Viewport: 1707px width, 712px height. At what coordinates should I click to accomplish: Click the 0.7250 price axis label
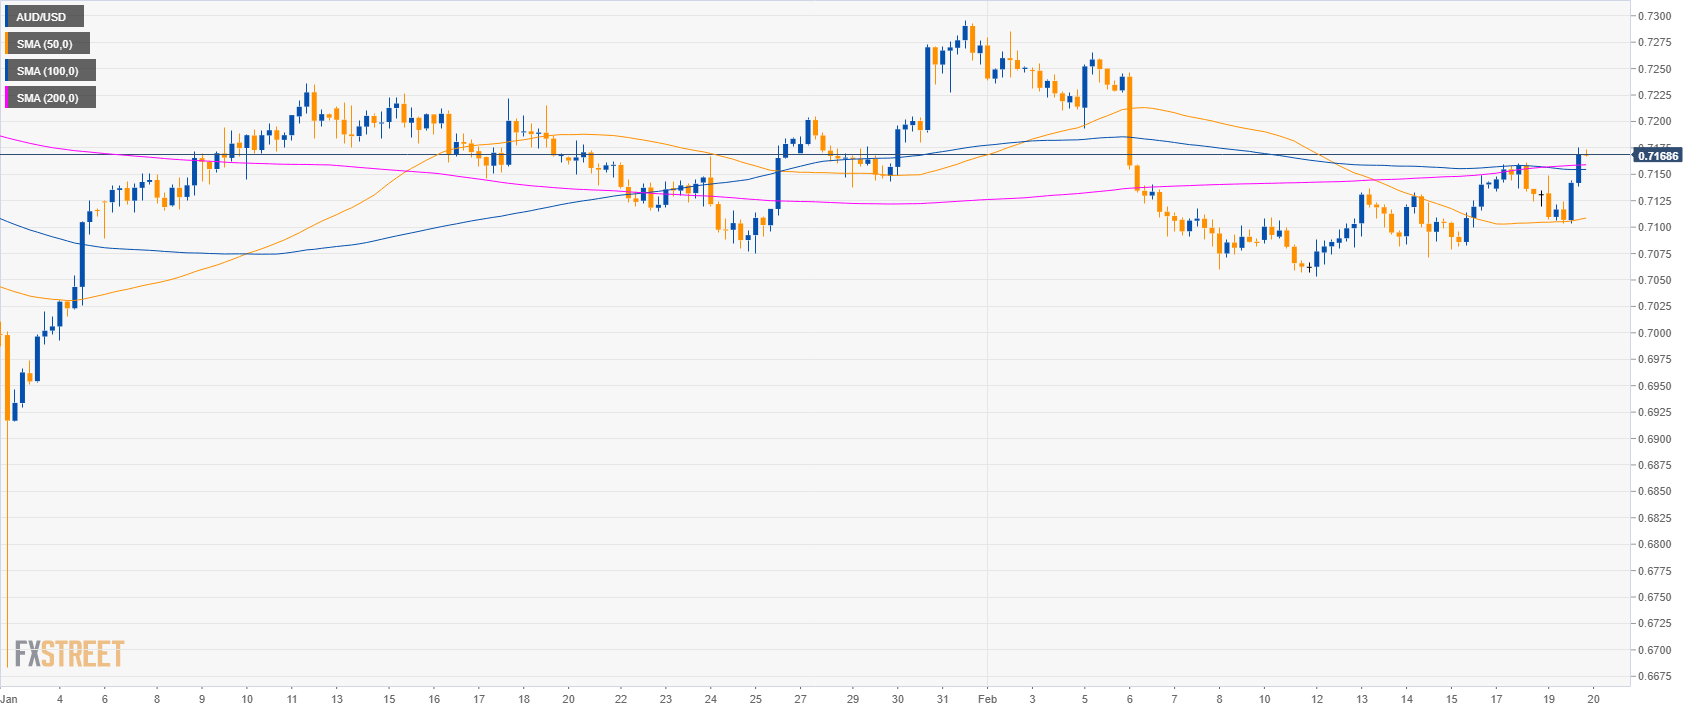pos(1654,69)
